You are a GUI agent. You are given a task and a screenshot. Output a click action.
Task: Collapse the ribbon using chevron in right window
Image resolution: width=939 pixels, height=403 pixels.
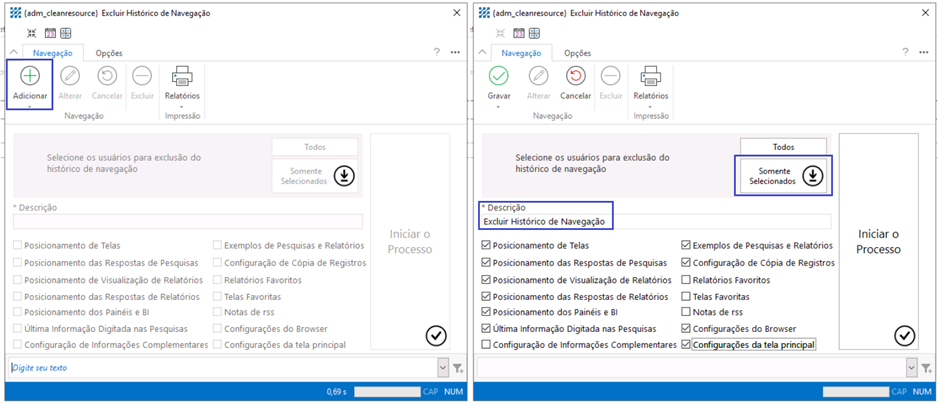482,53
